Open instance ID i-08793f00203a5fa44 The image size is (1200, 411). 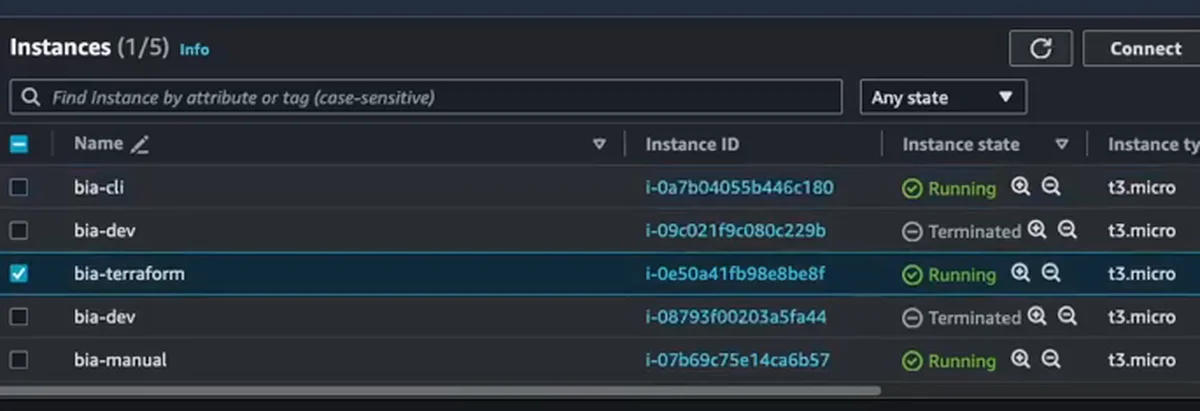point(736,317)
